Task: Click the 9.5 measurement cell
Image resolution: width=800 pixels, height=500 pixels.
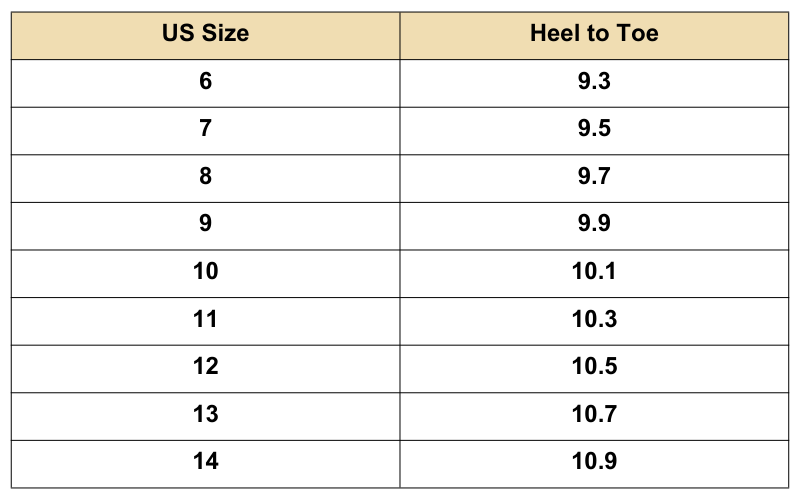Action: [594, 129]
